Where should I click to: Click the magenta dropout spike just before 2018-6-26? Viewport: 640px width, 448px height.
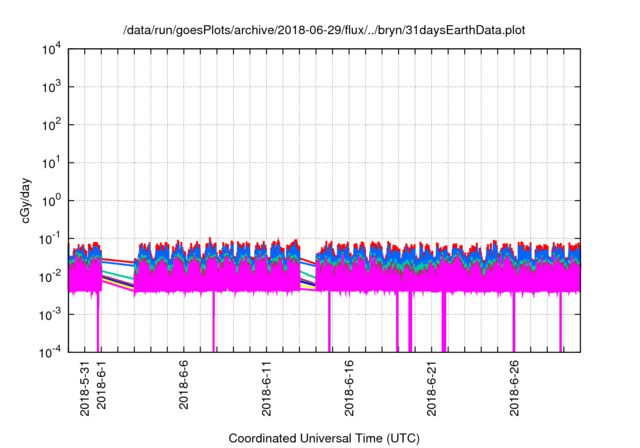coord(514,322)
